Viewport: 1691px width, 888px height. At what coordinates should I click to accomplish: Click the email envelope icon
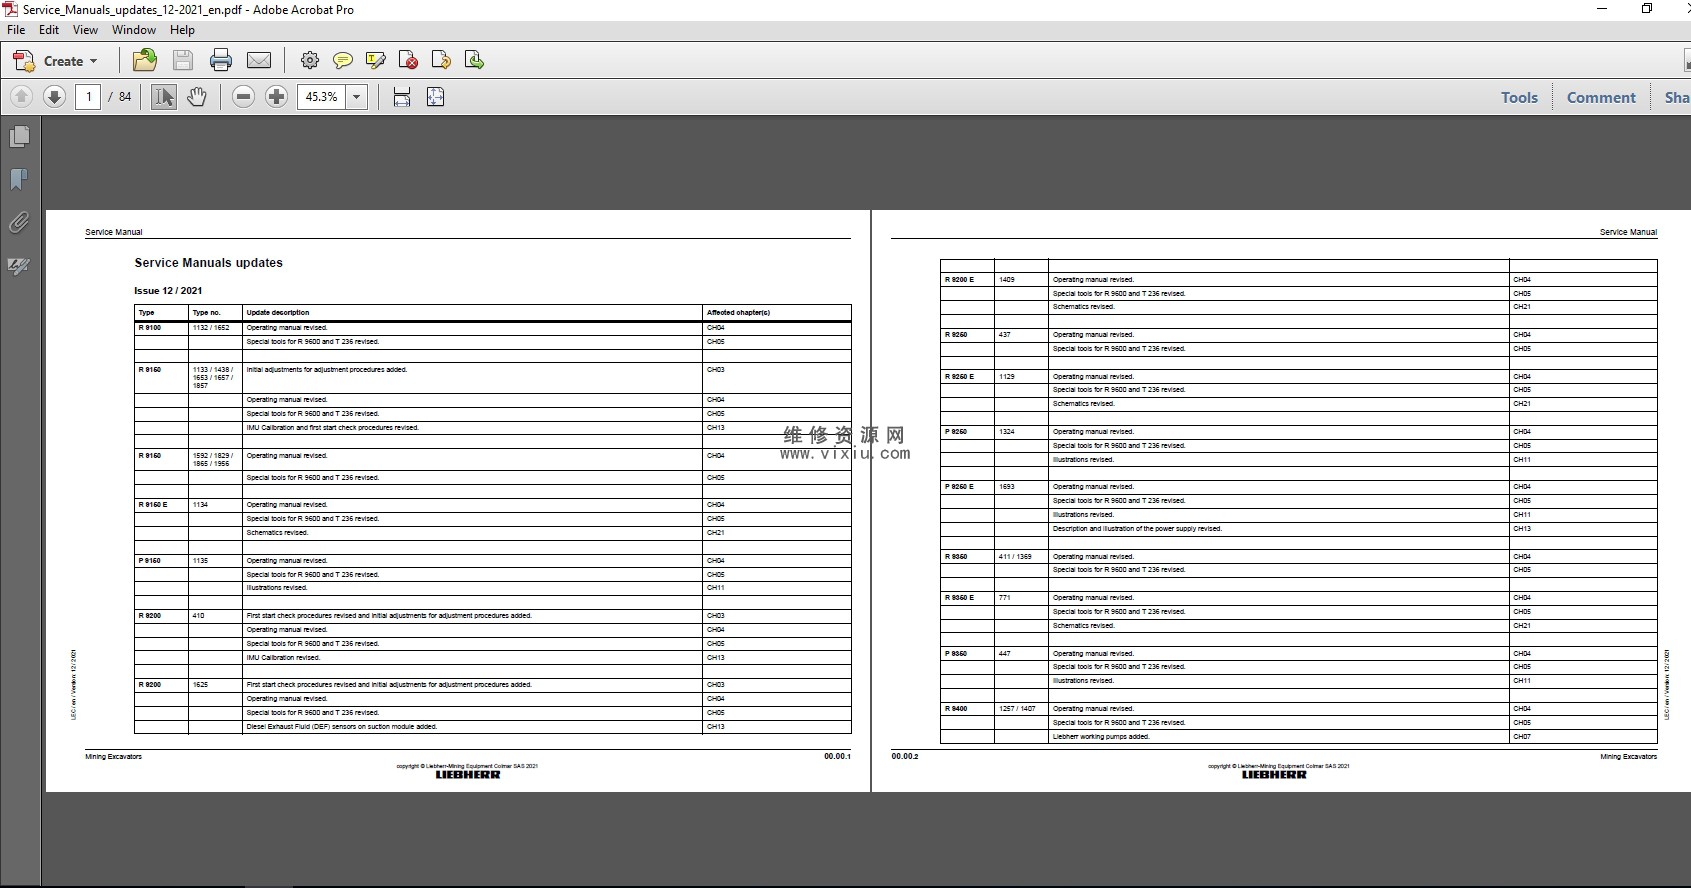point(259,61)
